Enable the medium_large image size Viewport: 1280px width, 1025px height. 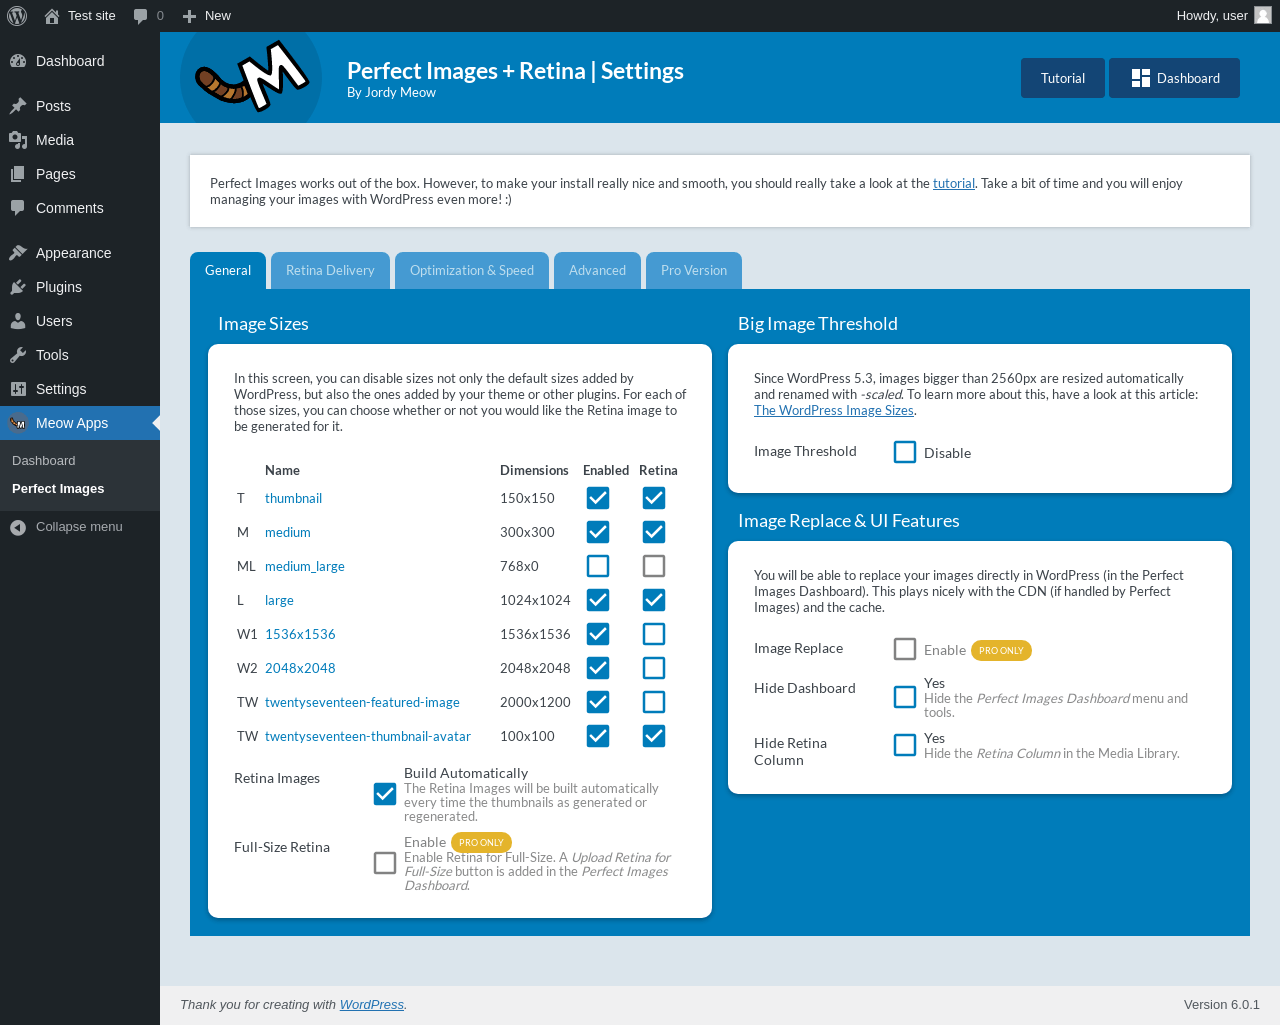coord(598,566)
